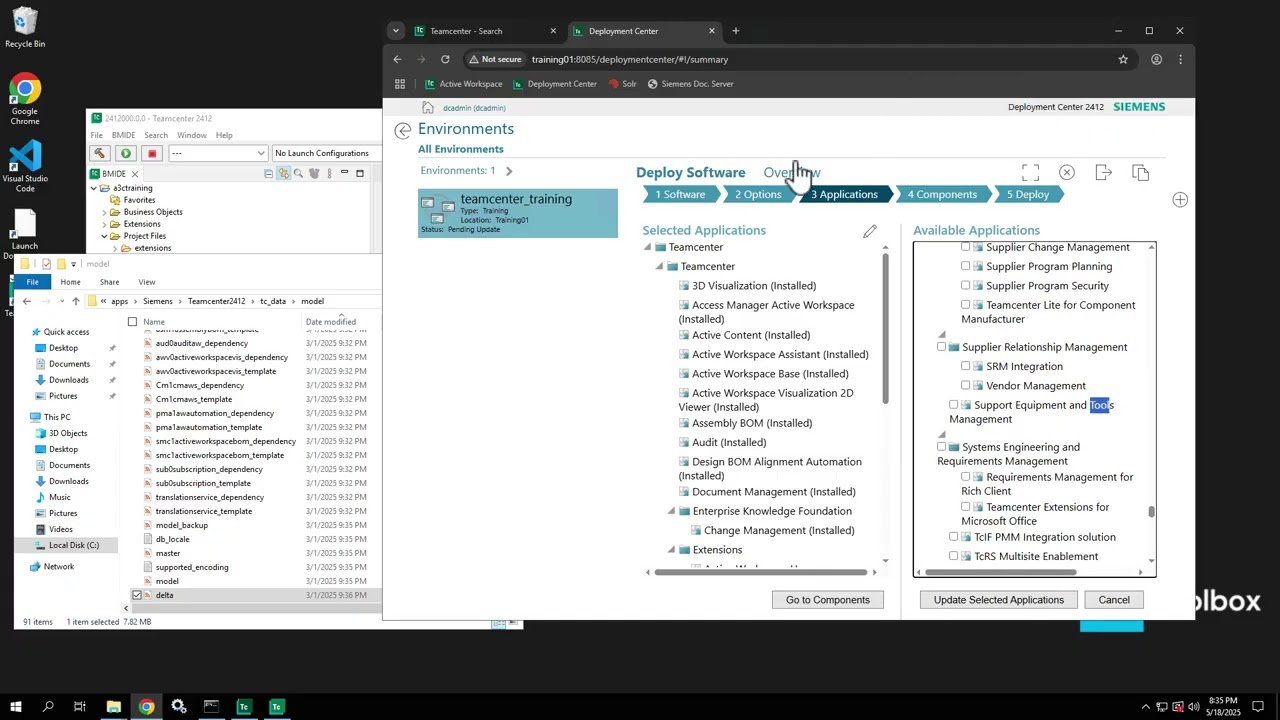Click the full screen icon in Deploy Software
The height and width of the screenshot is (720, 1280).
(x=1030, y=173)
